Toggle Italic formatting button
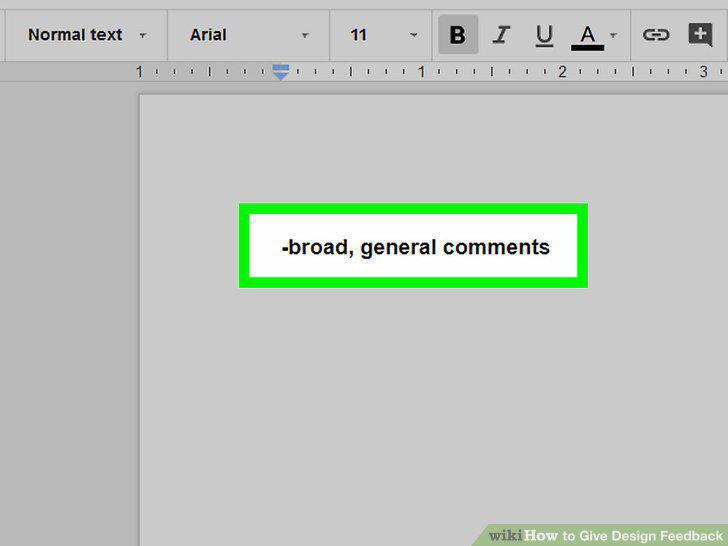The width and height of the screenshot is (728, 546). click(501, 35)
